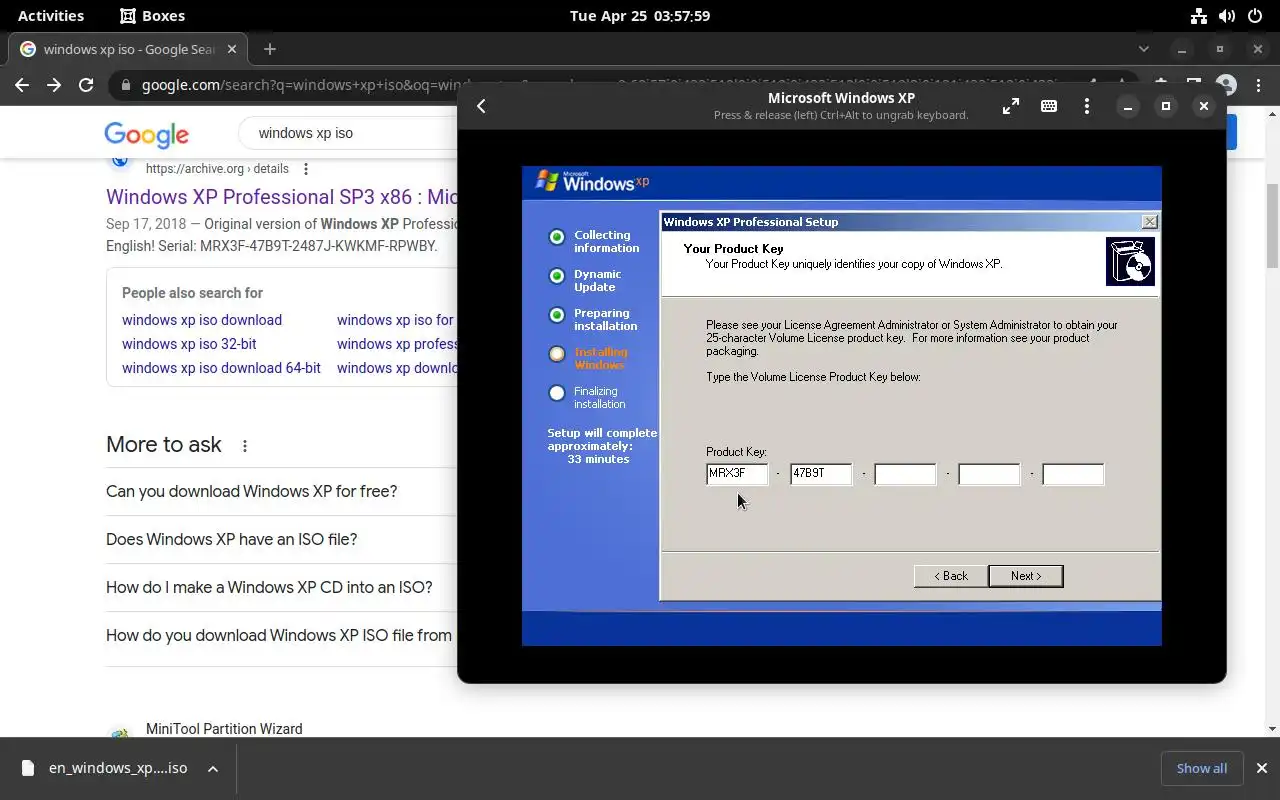The height and width of the screenshot is (800, 1280).
Task: Click Preparing installation setup step
Action: click(x=593, y=320)
